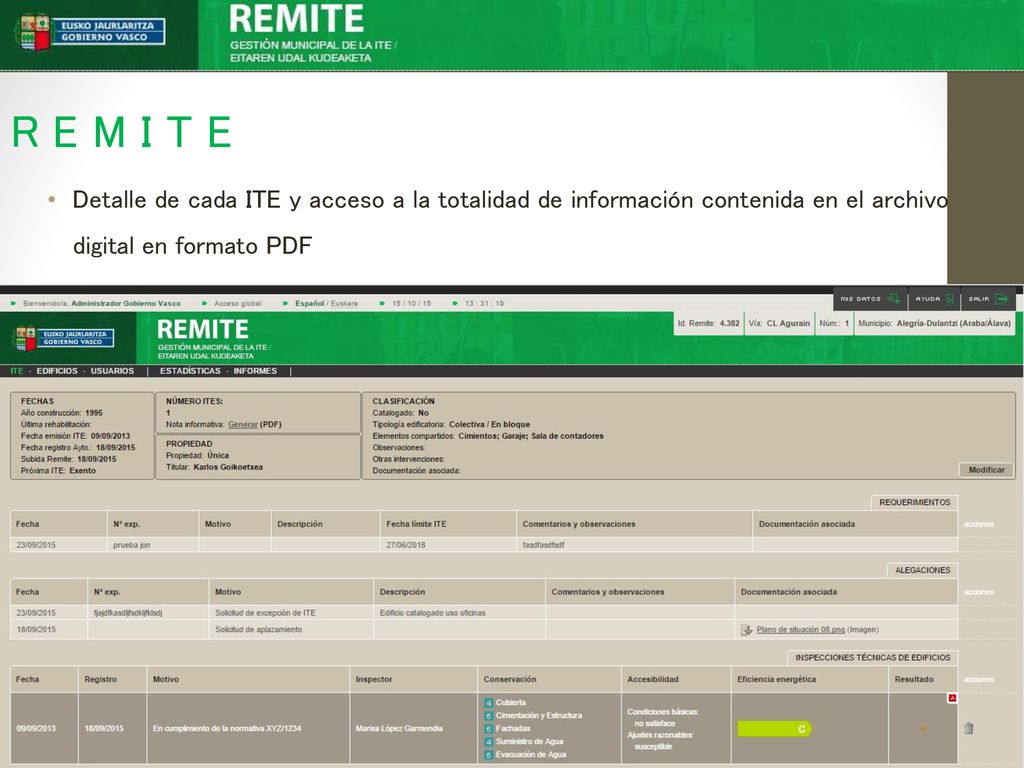Image resolution: width=1024 pixels, height=768 pixels.
Task: Select Id. Remite 4.382 field
Action: coord(709,323)
